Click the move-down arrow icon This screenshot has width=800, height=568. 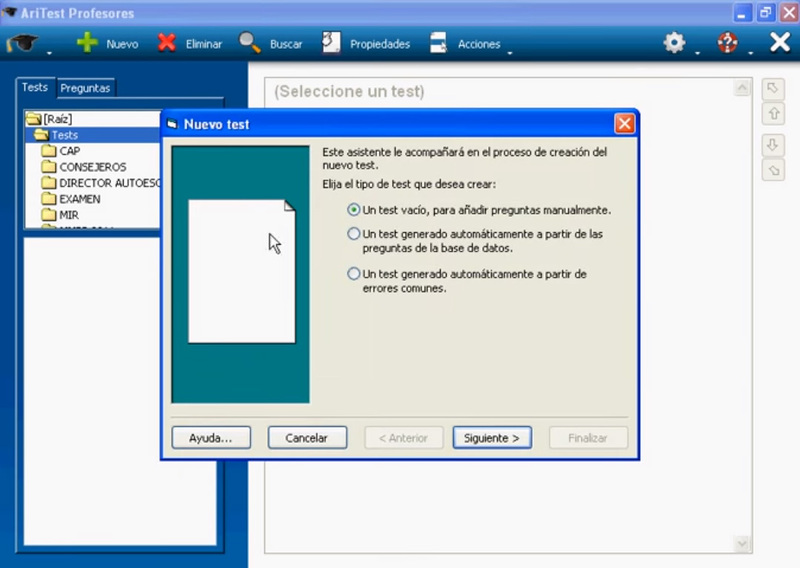[x=773, y=145]
